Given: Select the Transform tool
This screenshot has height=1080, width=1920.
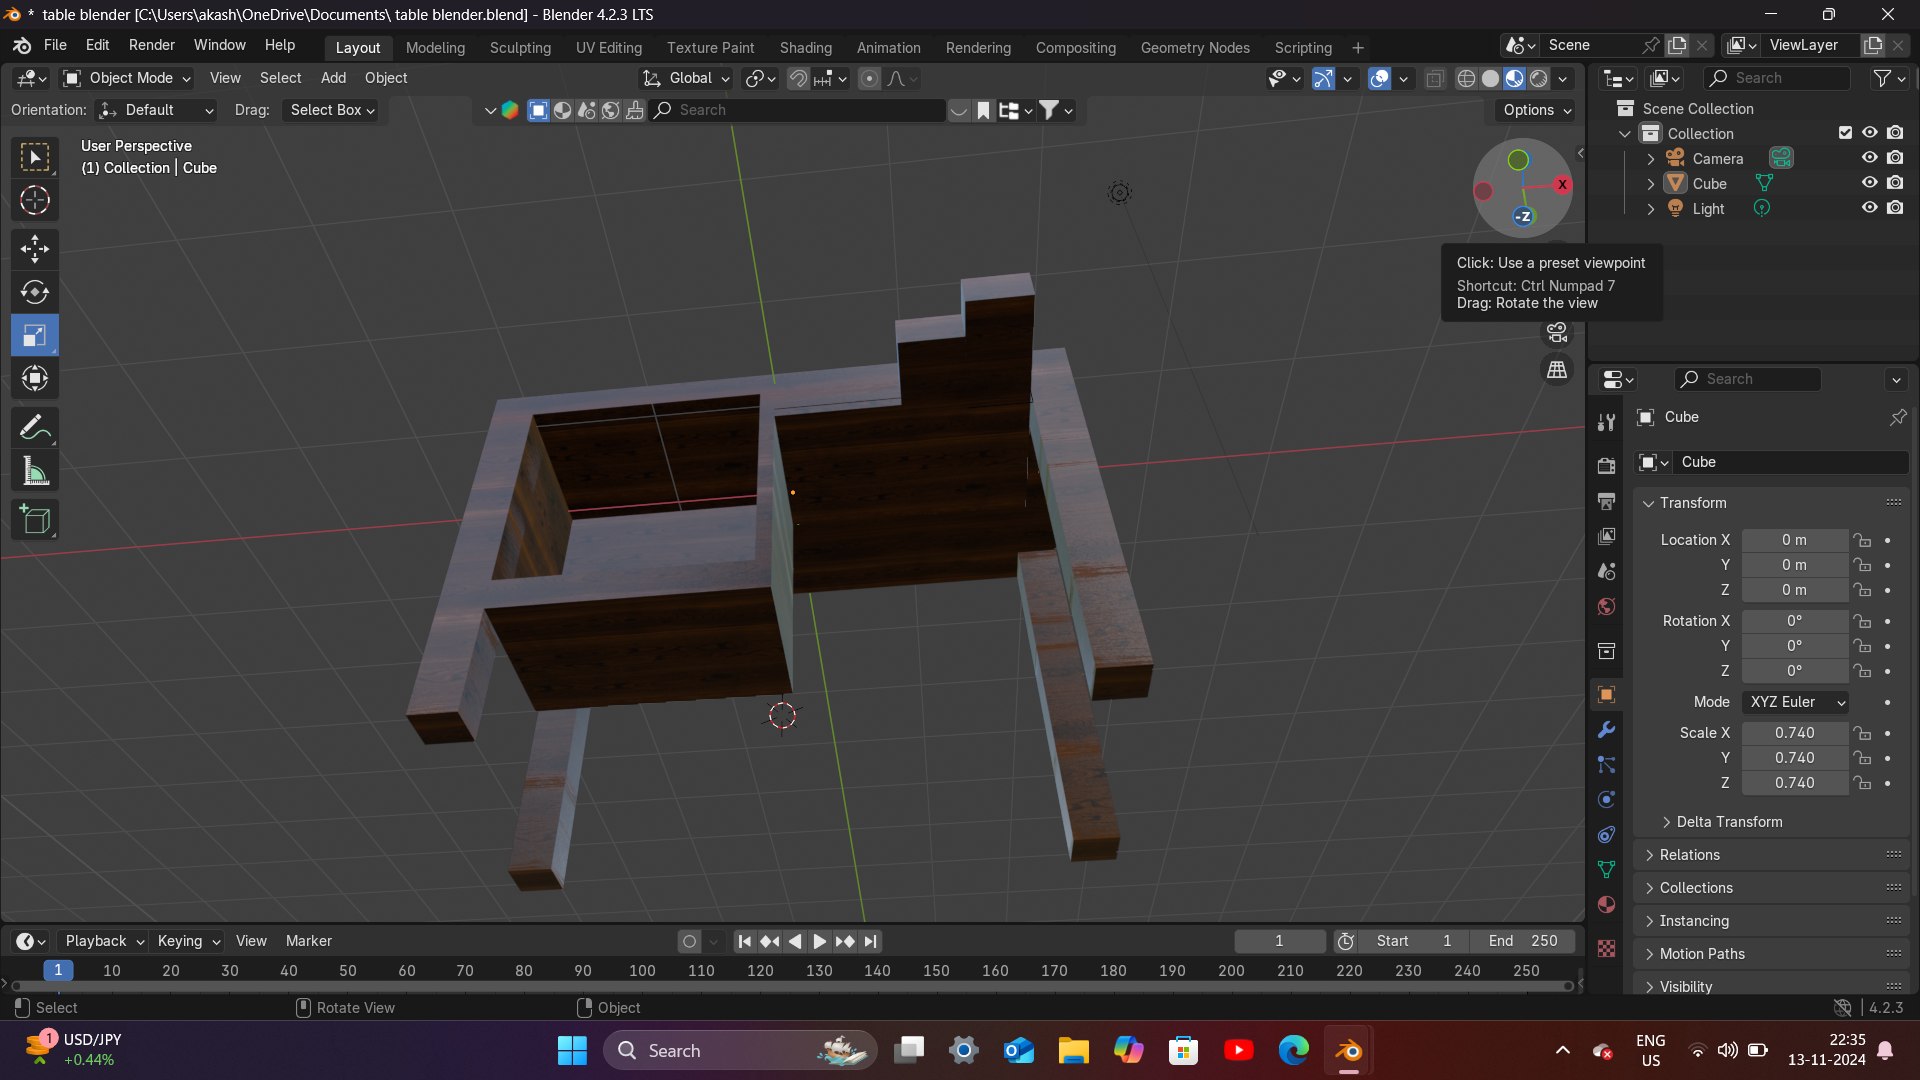Looking at the screenshot, I should [35, 378].
